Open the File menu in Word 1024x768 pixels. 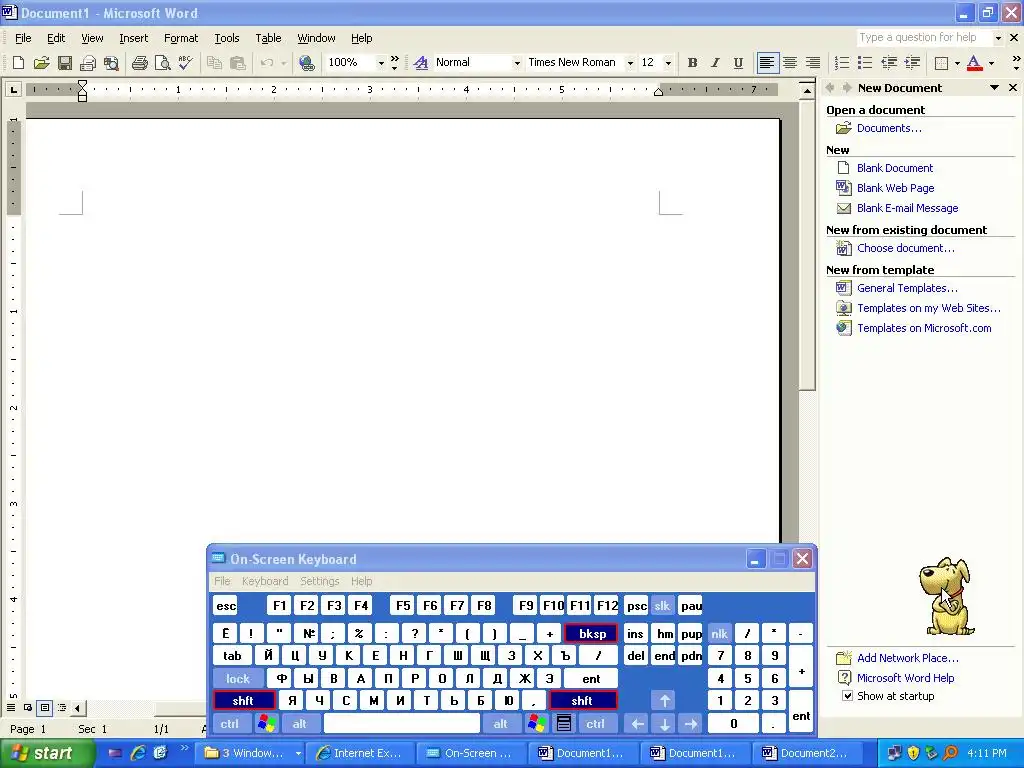23,38
